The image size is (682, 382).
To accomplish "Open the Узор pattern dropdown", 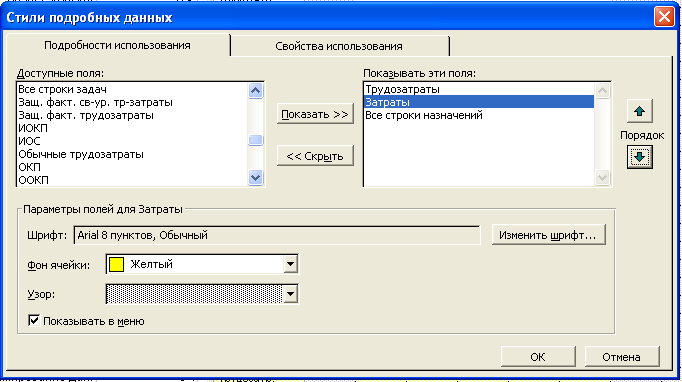I will point(290,294).
